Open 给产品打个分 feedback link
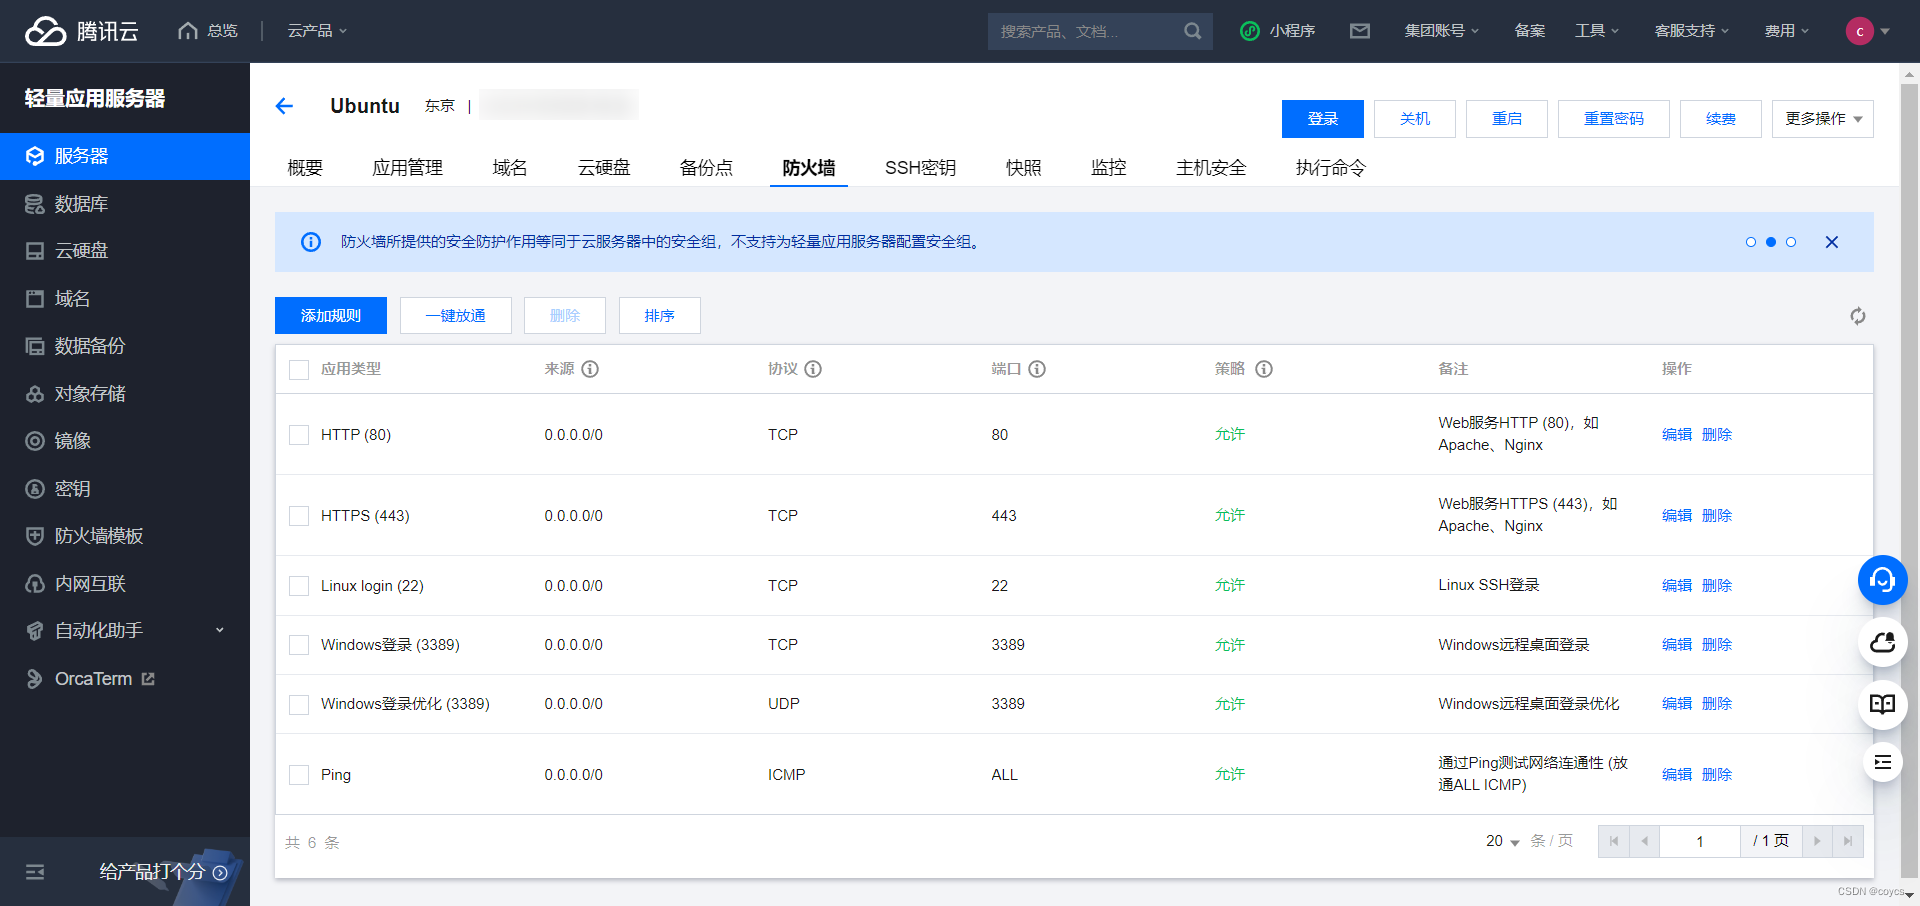This screenshot has width=1920, height=906. [x=163, y=872]
